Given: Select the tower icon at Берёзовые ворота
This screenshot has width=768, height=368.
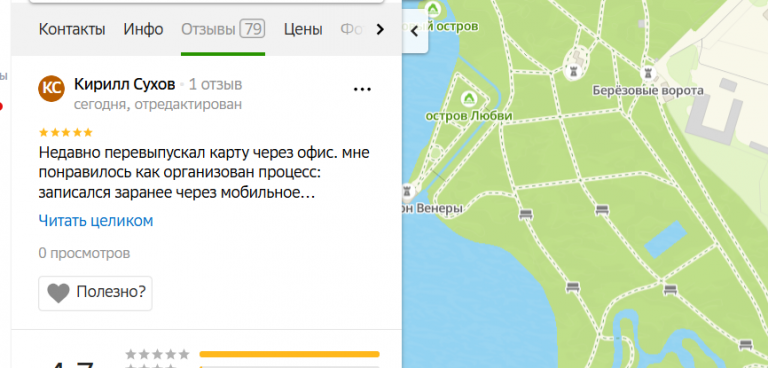Looking at the screenshot, I should tap(648, 74).
